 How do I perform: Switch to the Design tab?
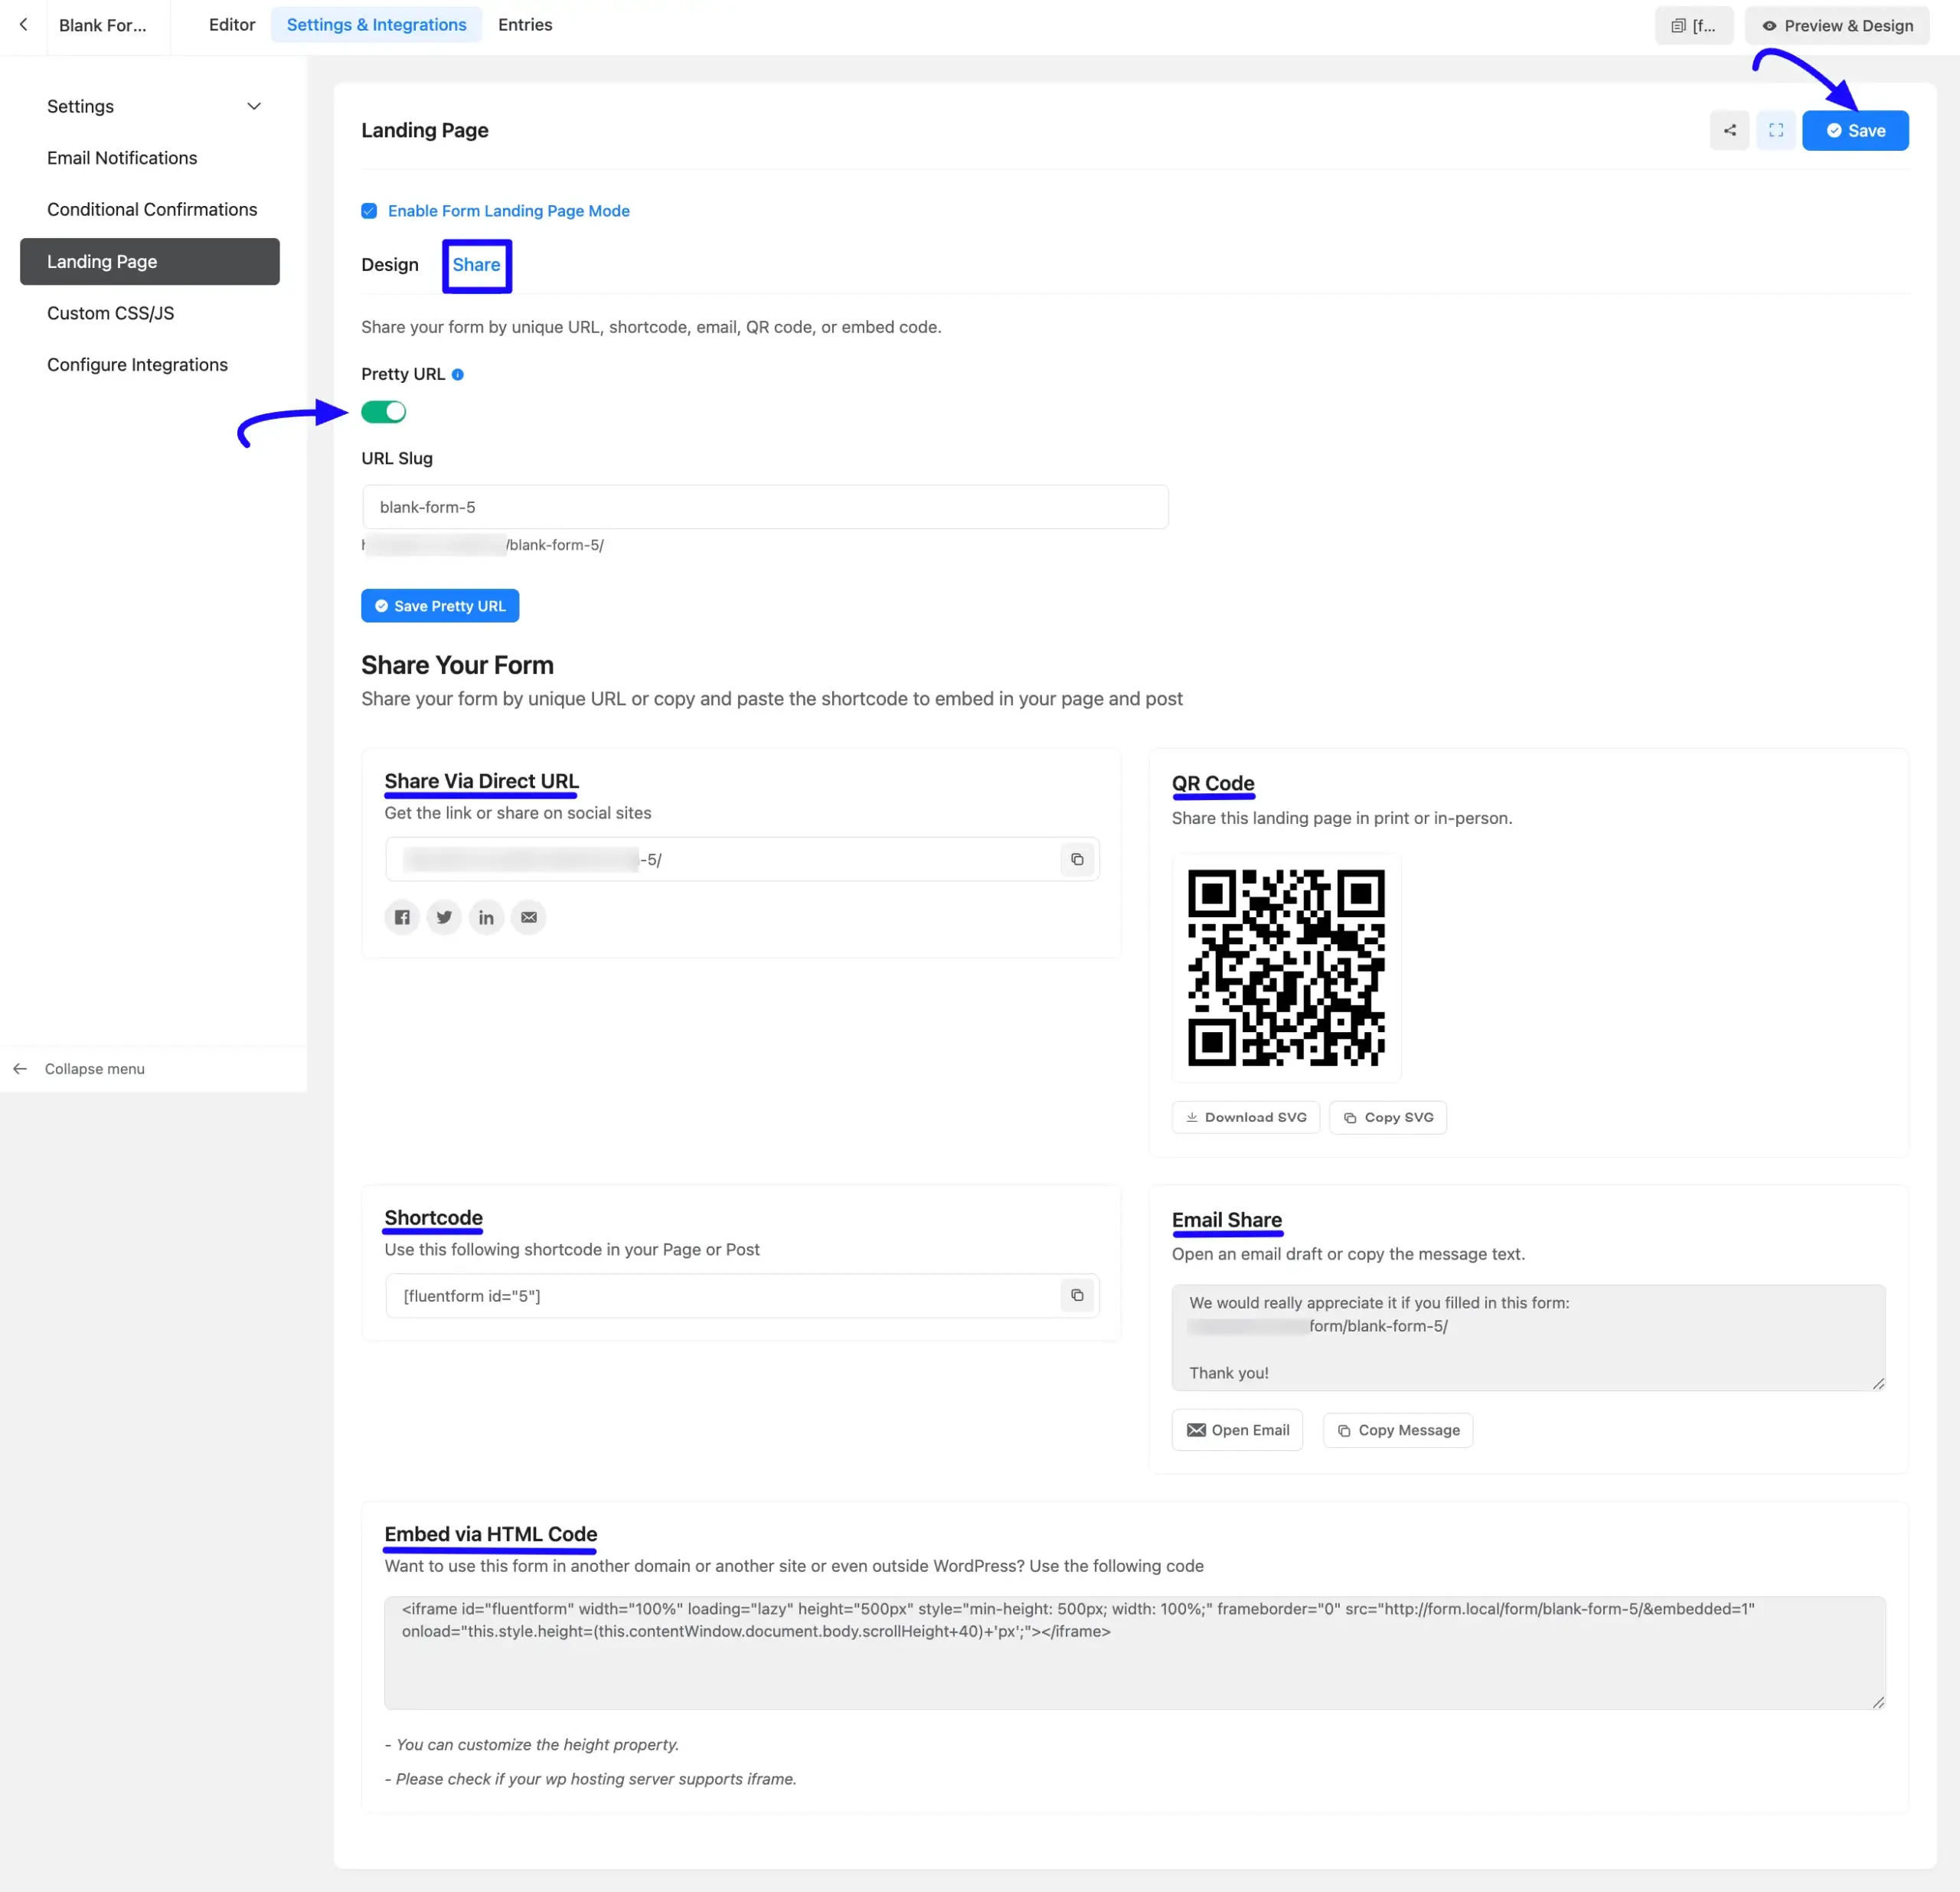point(390,265)
